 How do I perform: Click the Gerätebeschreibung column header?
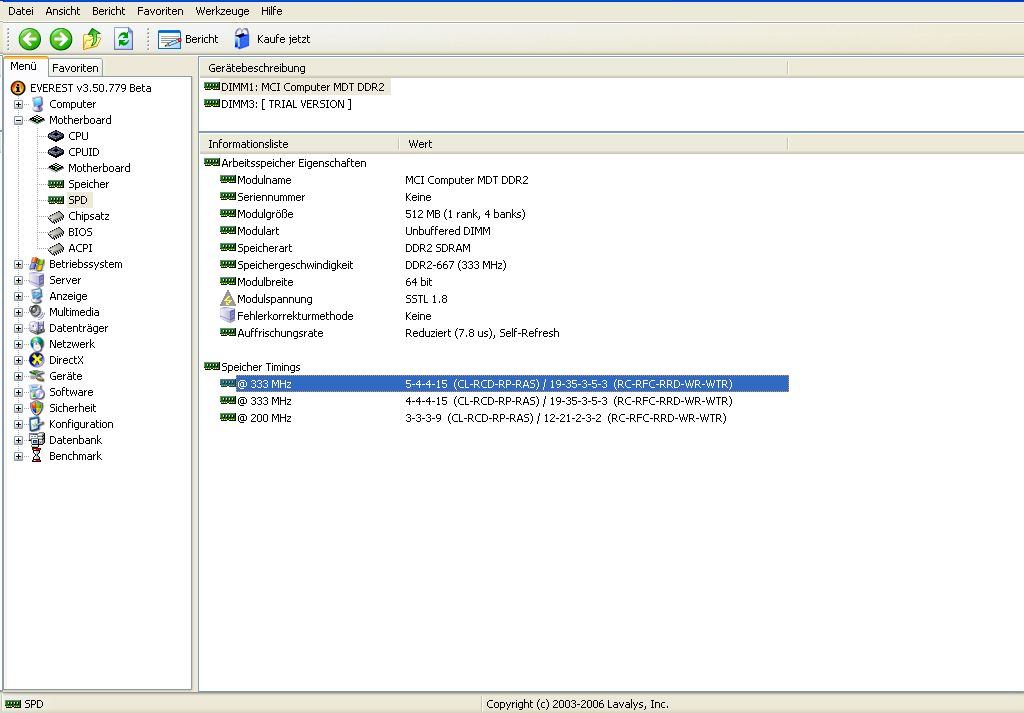[494, 68]
